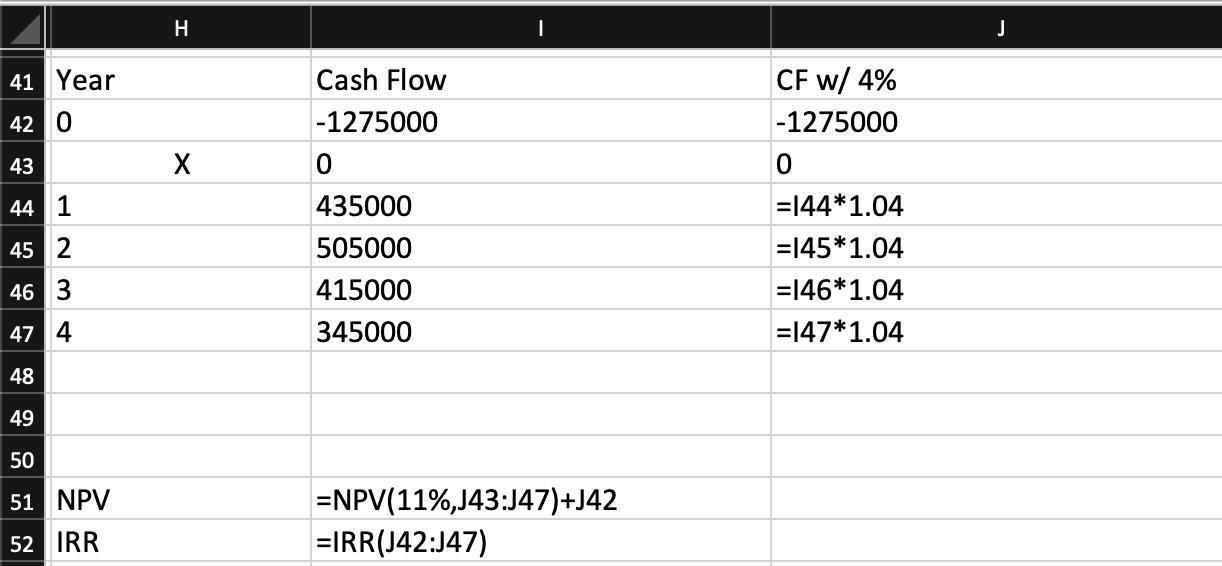Screen dimensions: 1222x566
Task: Click the CF w/ 4% header cell
Action: [x=997, y=80]
